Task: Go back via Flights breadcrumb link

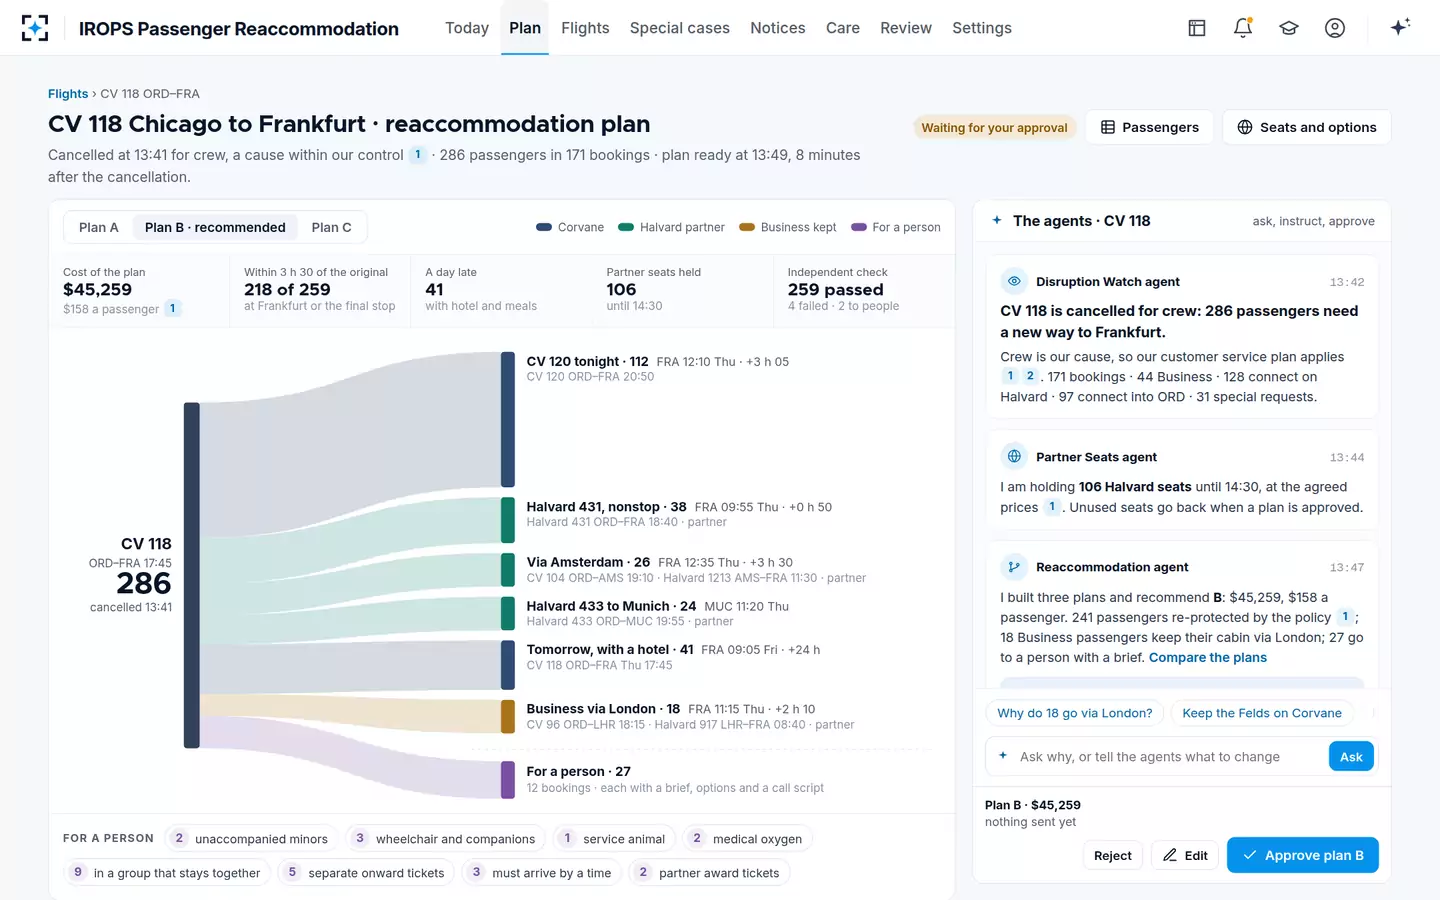Action: point(68,94)
